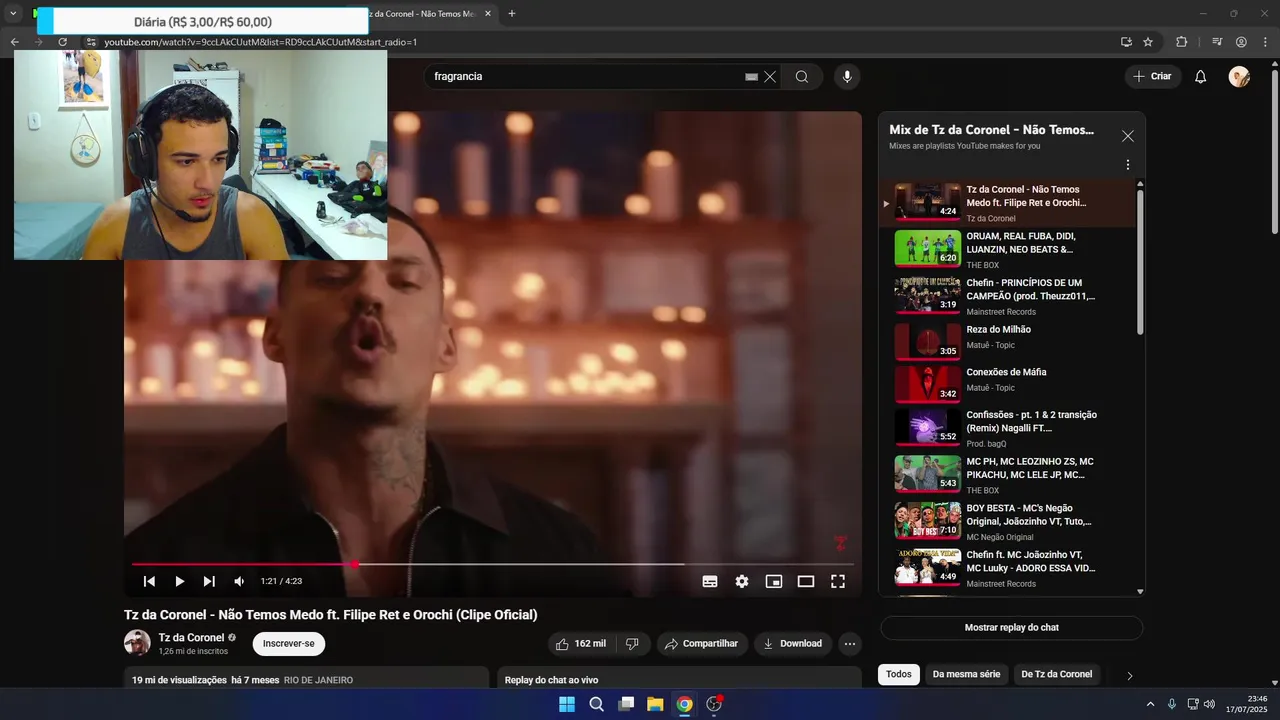Open the player settings gear

[x=742, y=581]
